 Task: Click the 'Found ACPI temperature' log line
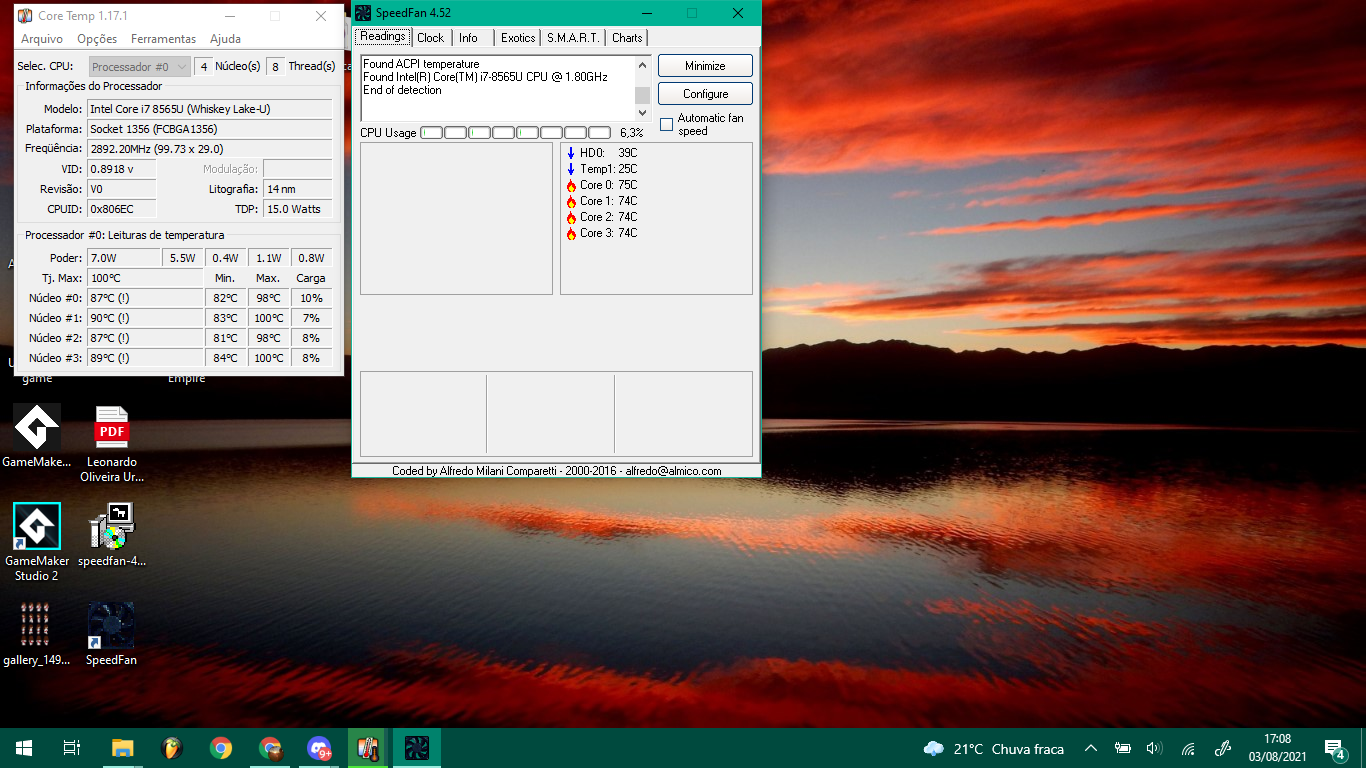(x=421, y=64)
